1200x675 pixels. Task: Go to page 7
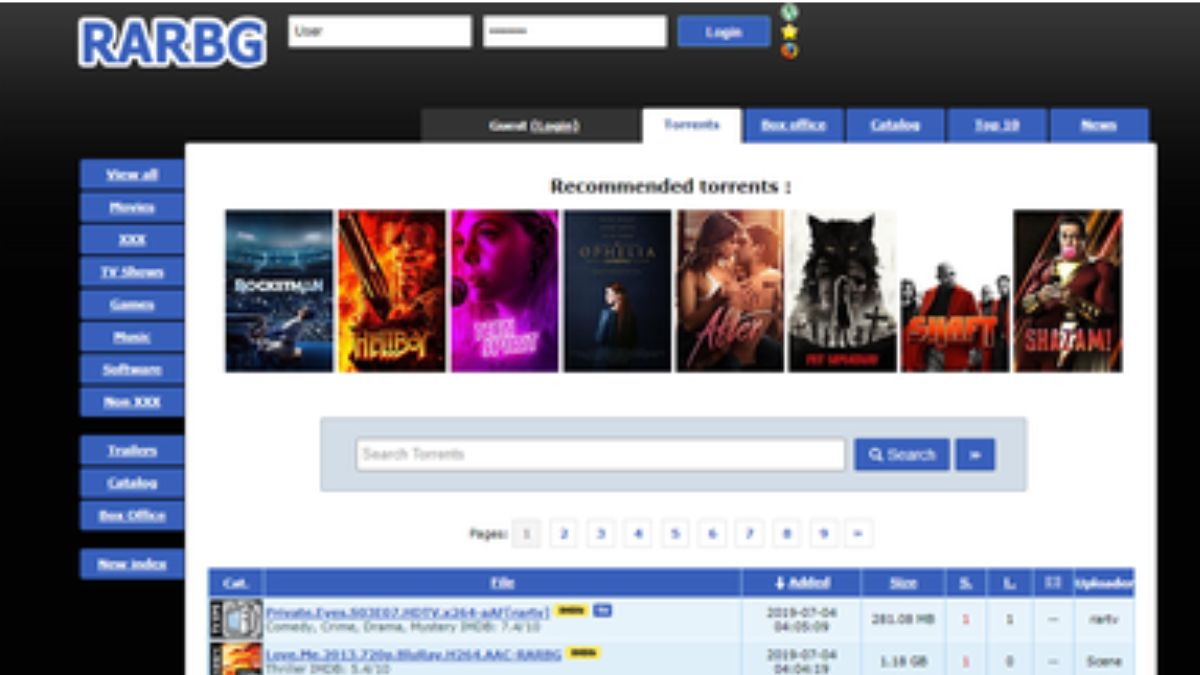coord(749,534)
